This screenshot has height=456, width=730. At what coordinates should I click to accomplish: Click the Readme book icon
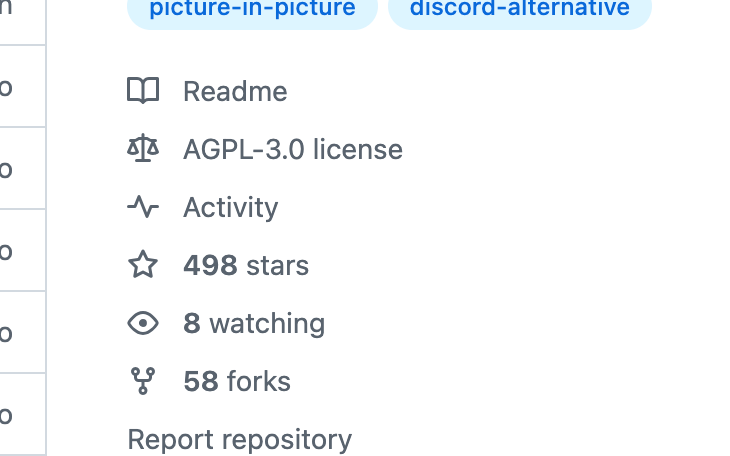pyautogui.click(x=143, y=90)
